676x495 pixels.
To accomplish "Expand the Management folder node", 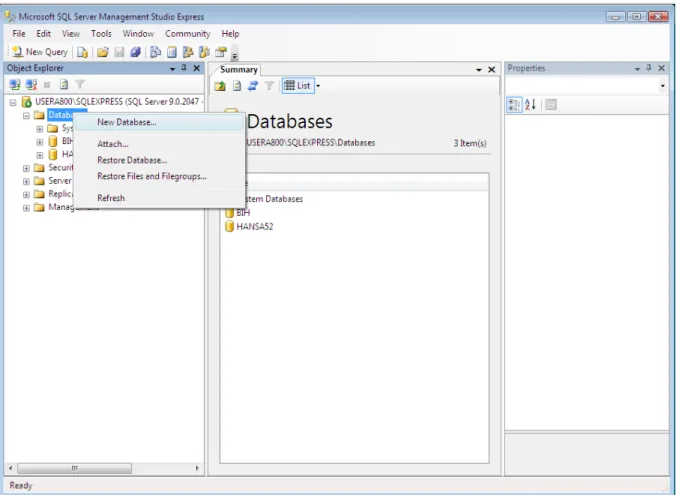I will [x=26, y=208].
